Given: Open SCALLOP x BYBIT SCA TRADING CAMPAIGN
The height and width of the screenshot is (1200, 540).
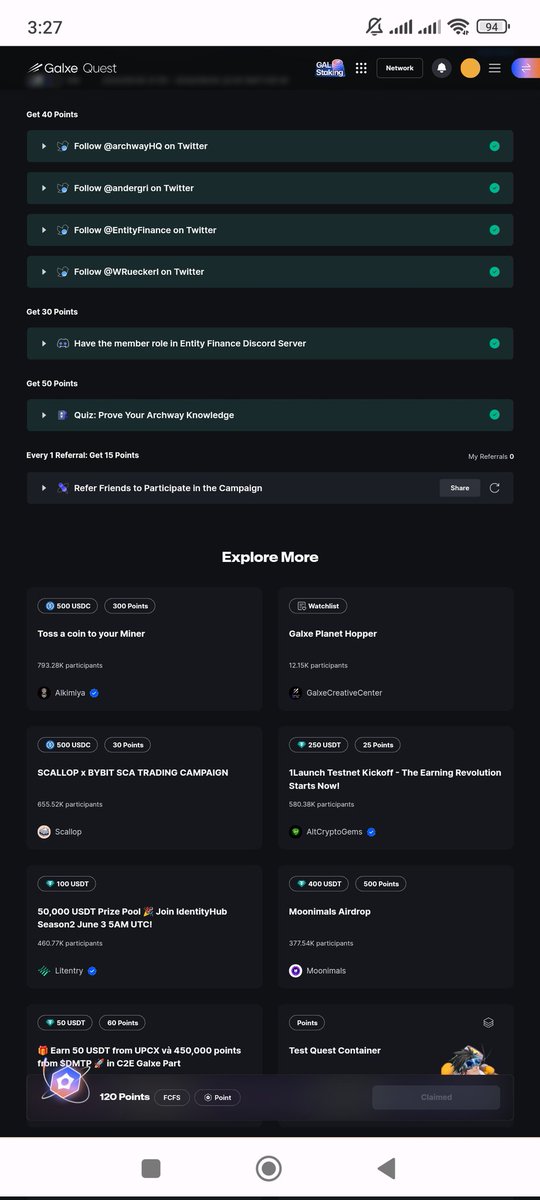Looking at the screenshot, I should point(145,788).
